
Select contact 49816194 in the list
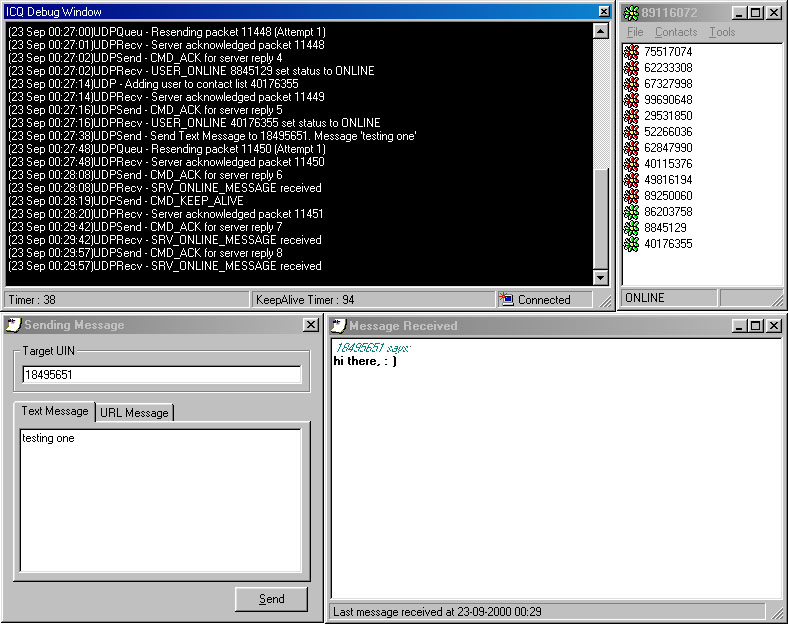[667, 180]
